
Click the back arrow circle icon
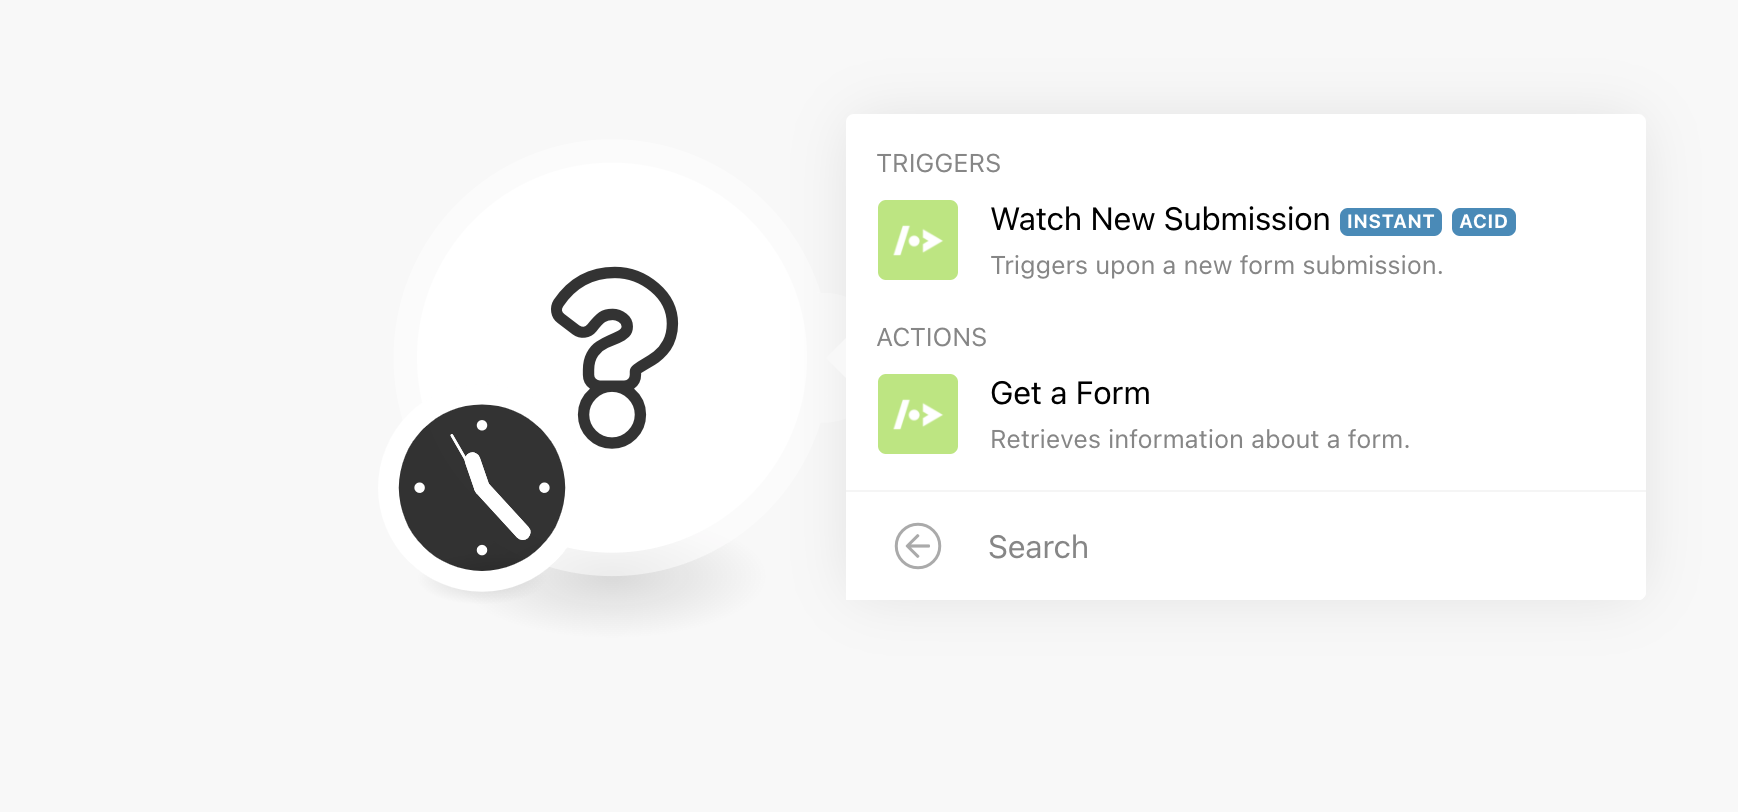(x=917, y=546)
